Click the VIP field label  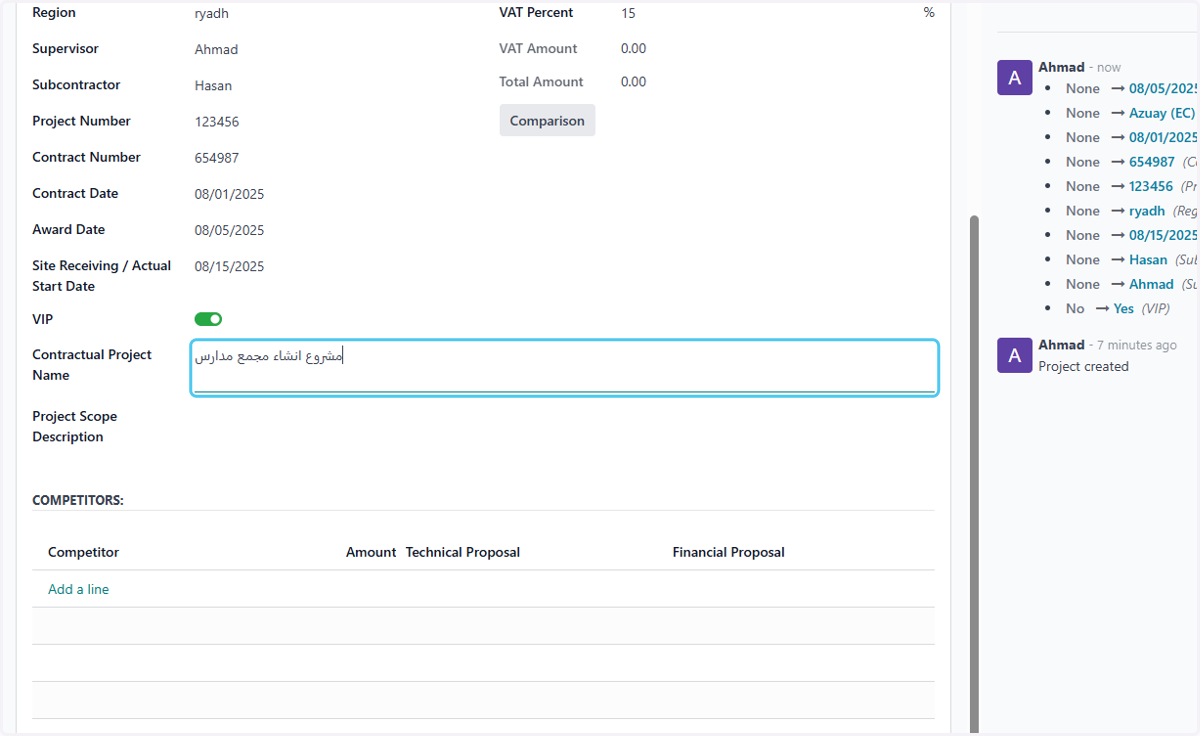click(x=42, y=320)
